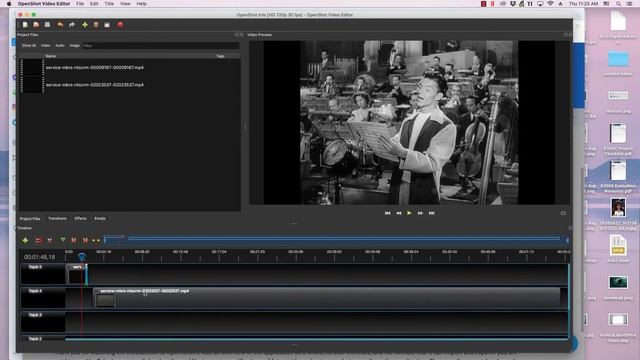Click the preview snapshot camera icon

click(563, 213)
